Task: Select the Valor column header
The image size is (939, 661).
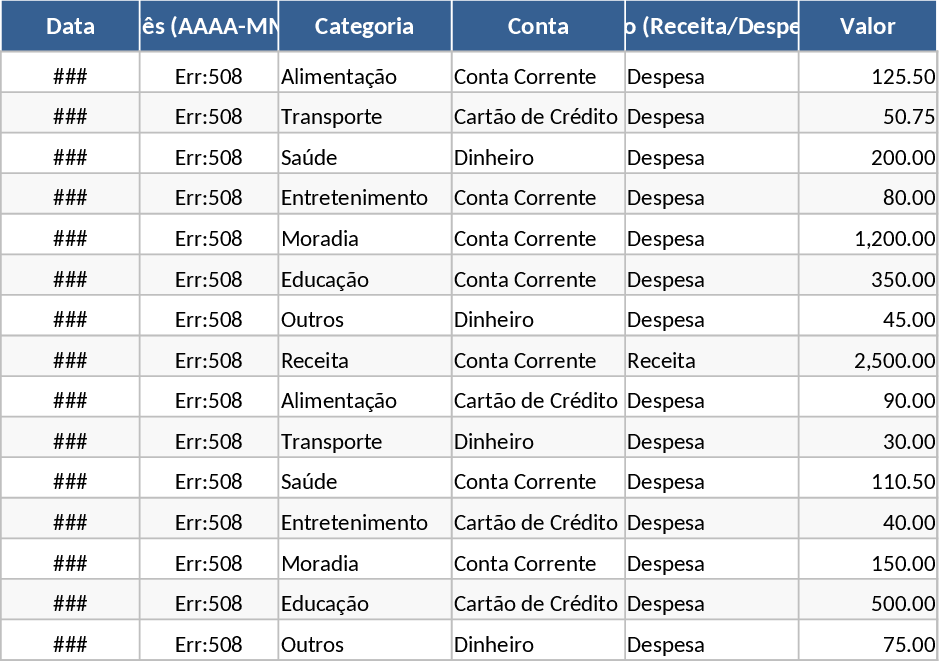Action: (x=867, y=26)
